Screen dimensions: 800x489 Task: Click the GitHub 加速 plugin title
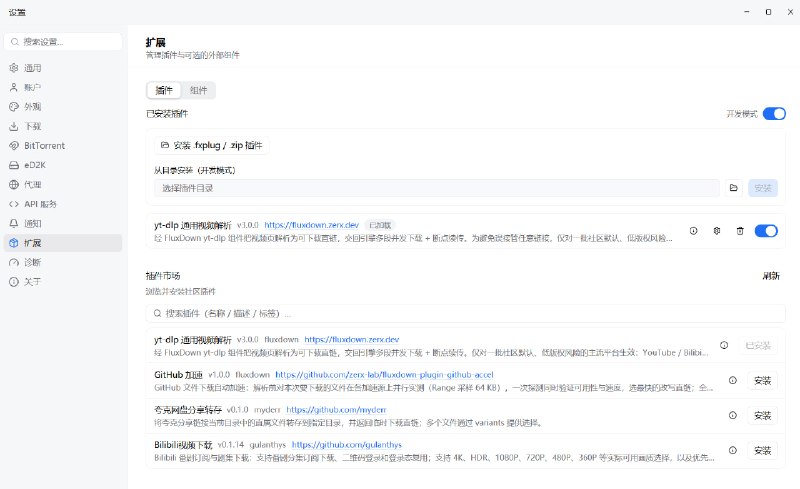[178, 375]
